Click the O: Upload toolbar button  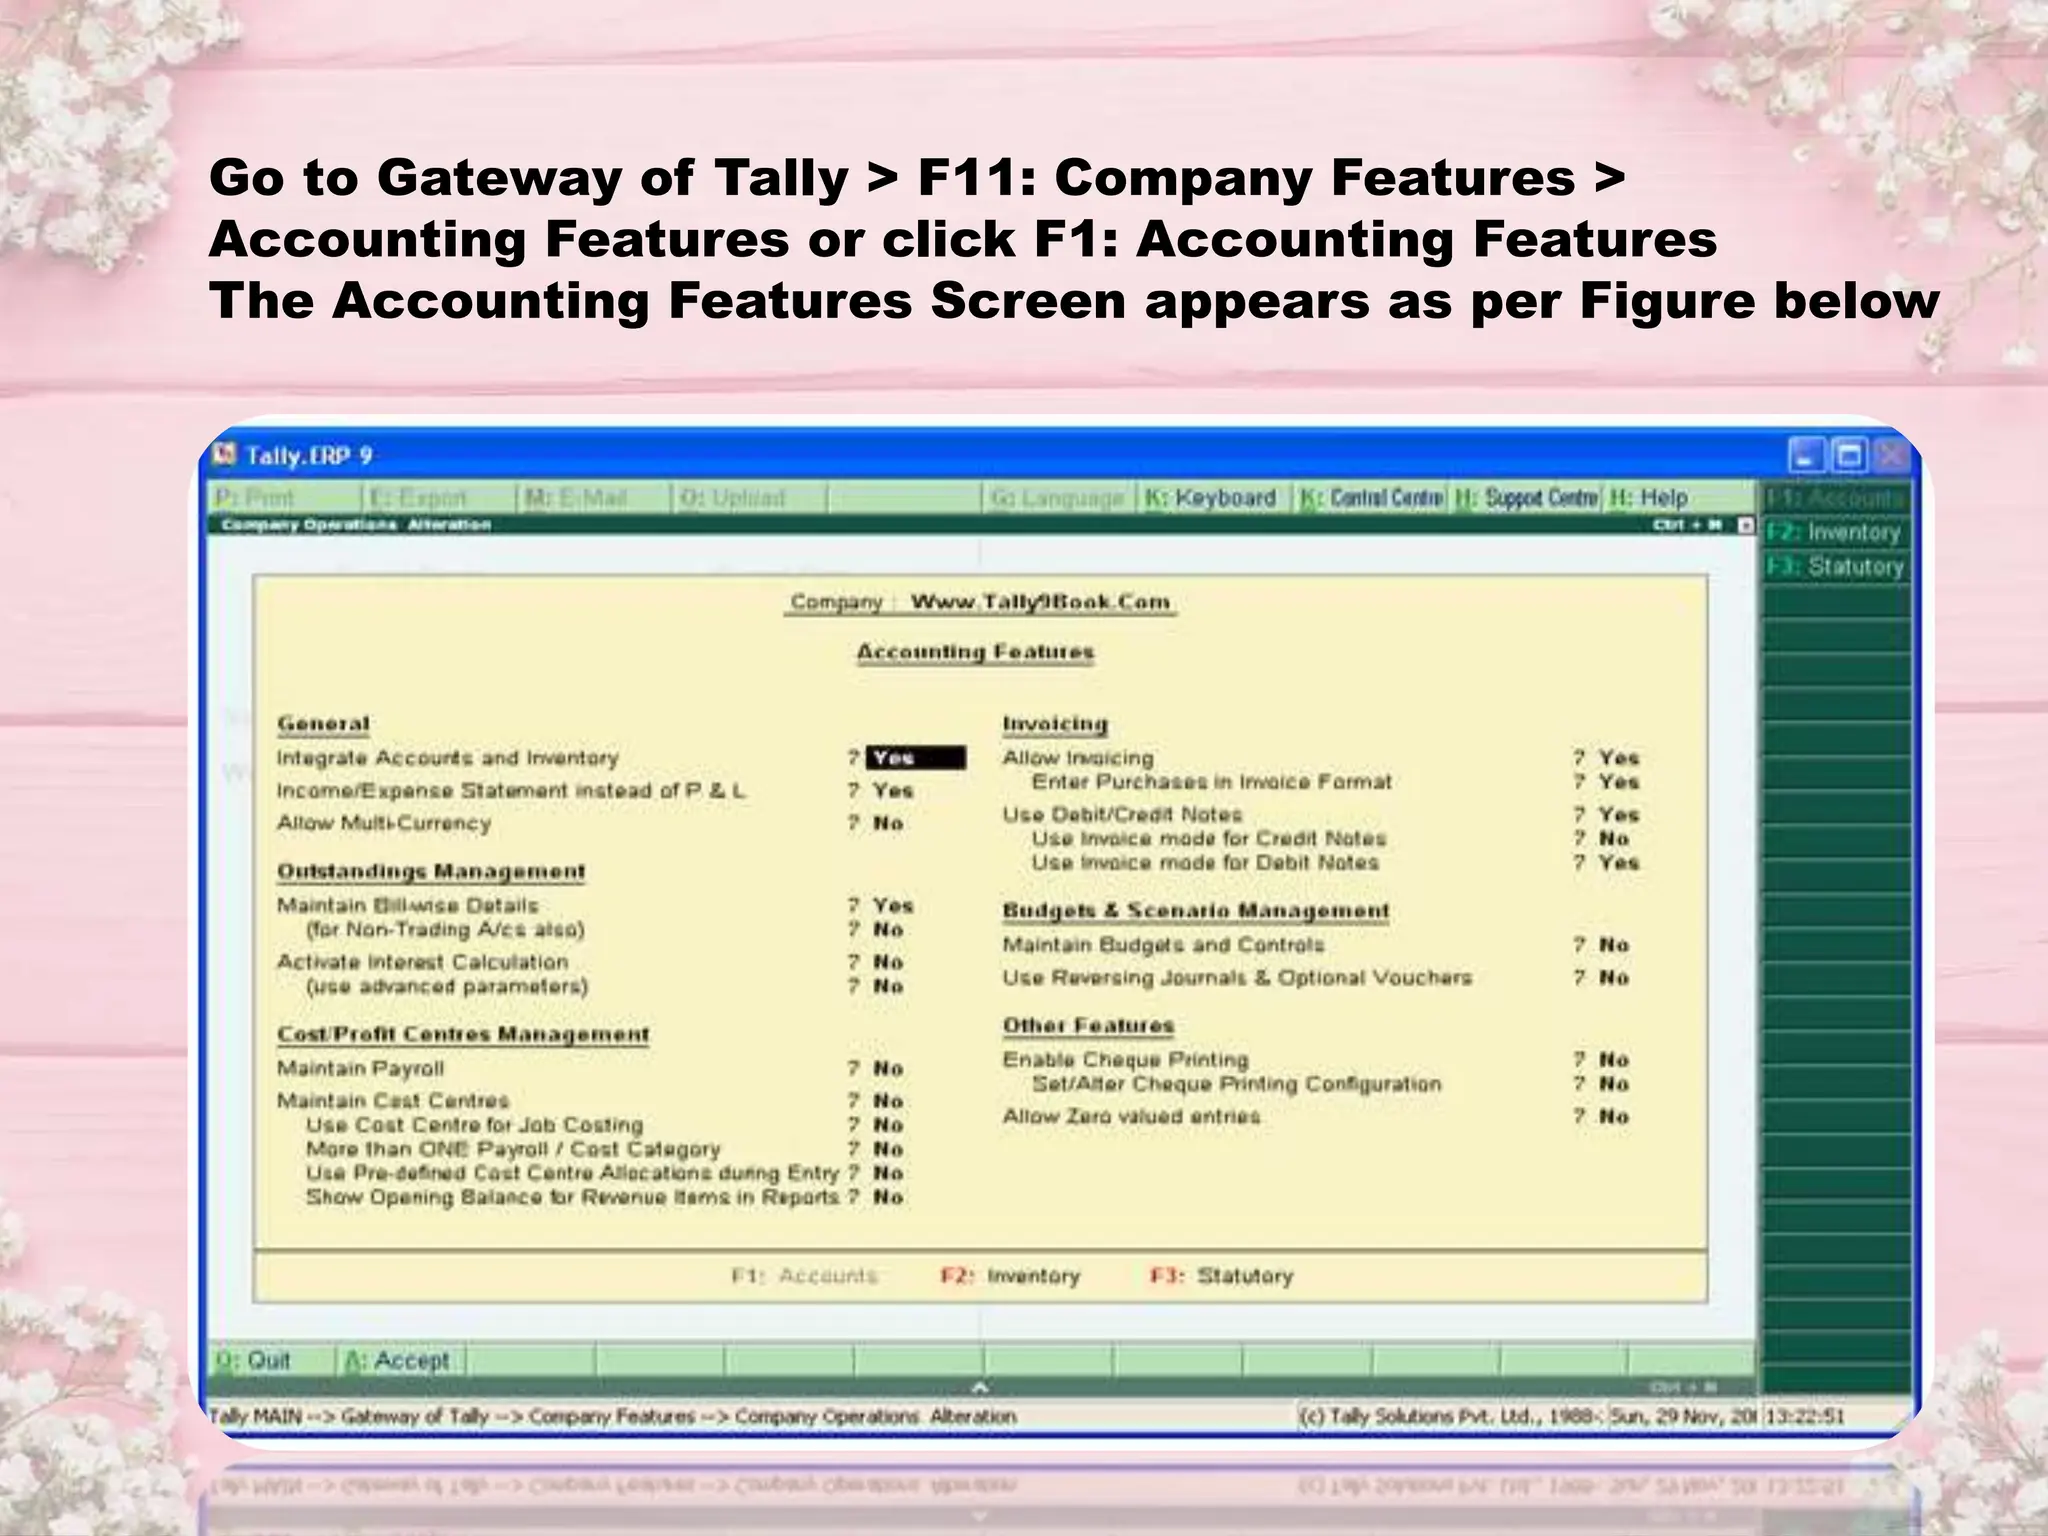[x=749, y=497]
